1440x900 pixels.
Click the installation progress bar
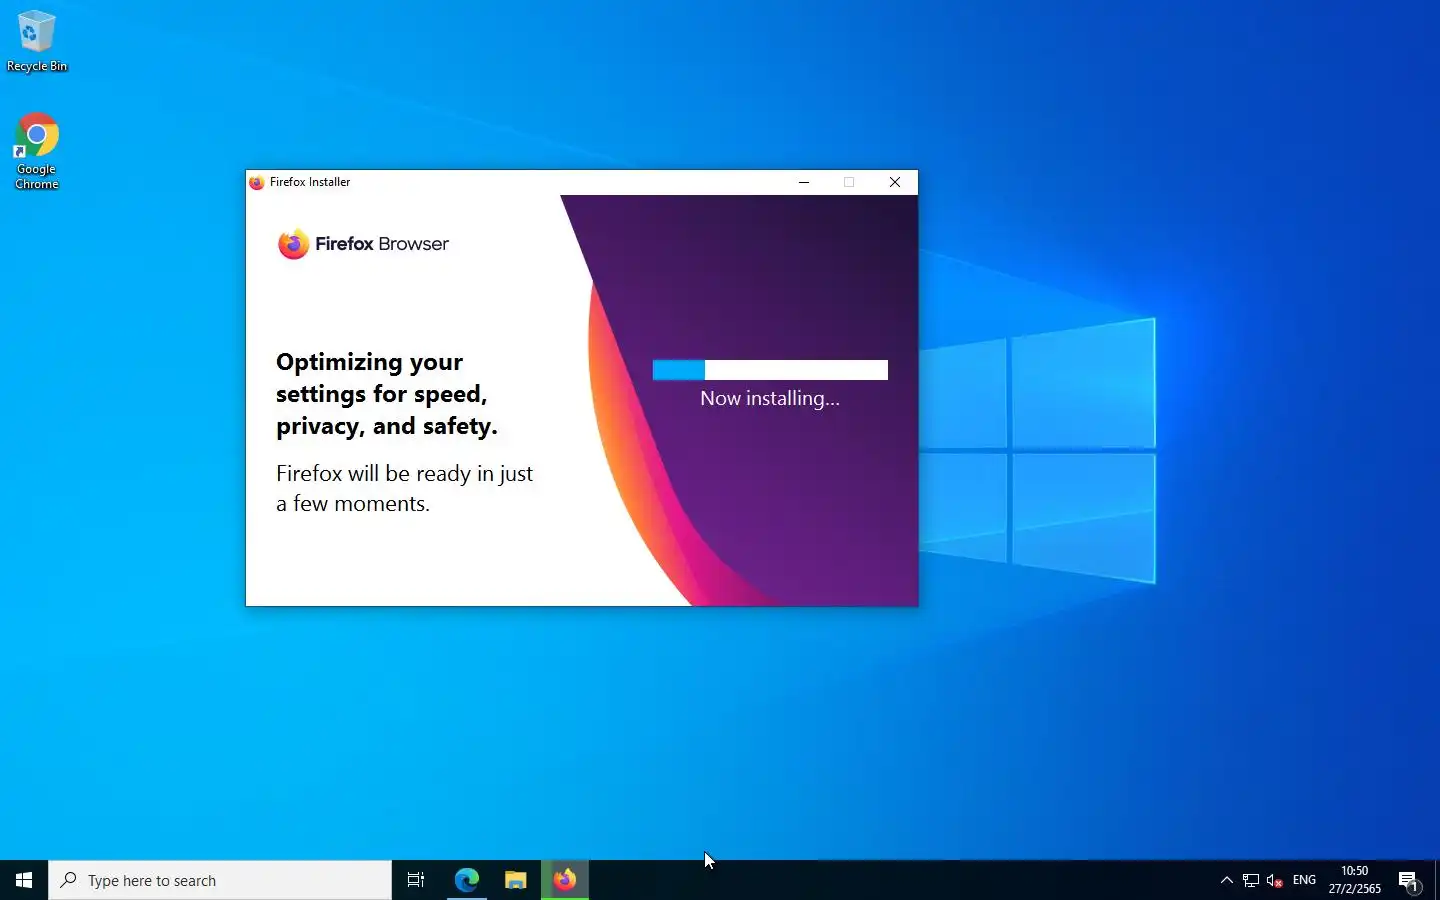(x=770, y=370)
